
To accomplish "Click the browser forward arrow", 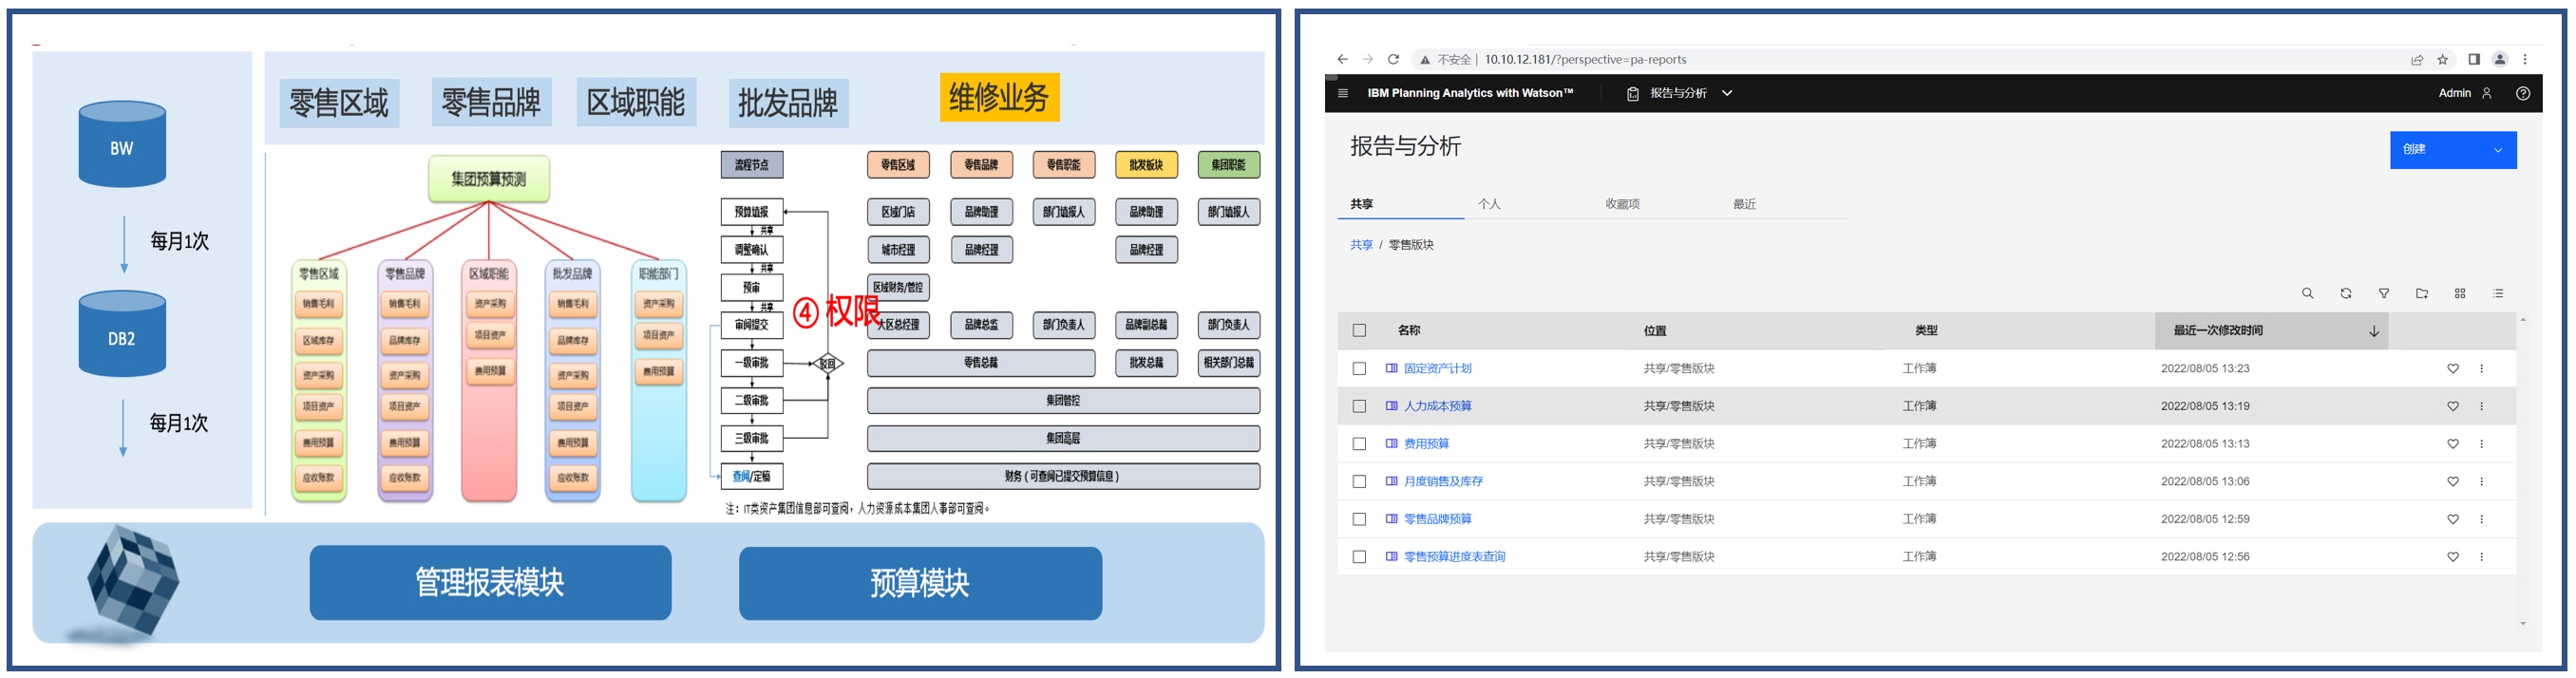I will (x=1368, y=60).
